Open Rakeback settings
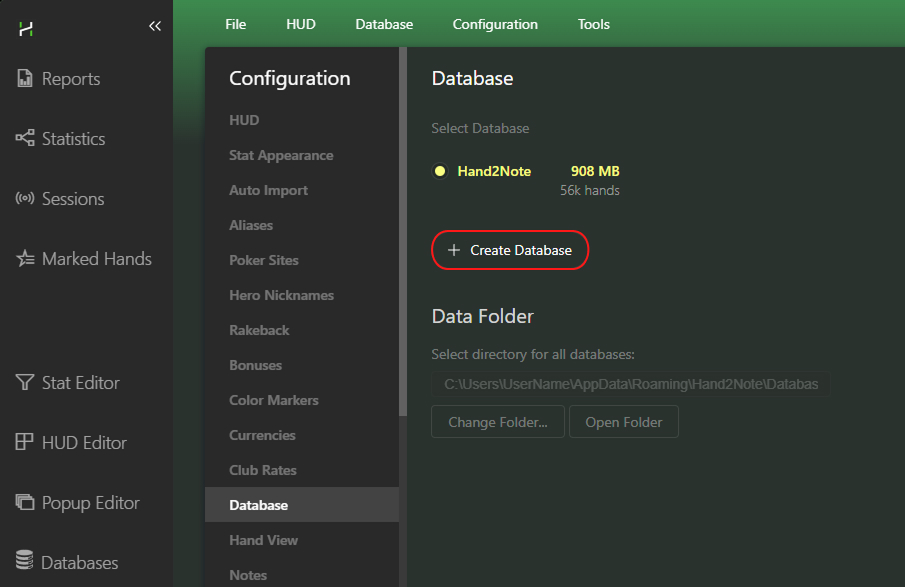Viewport: 905px width, 587px height. point(302,330)
